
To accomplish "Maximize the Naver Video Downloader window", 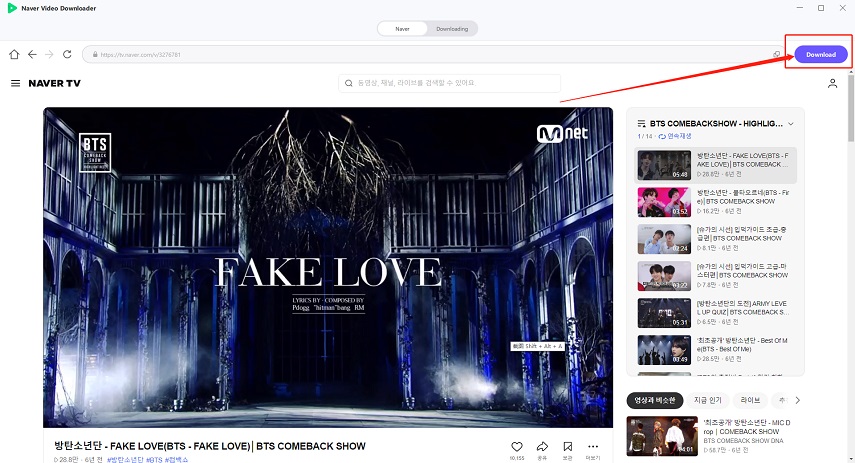I will pyautogui.click(x=821, y=8).
